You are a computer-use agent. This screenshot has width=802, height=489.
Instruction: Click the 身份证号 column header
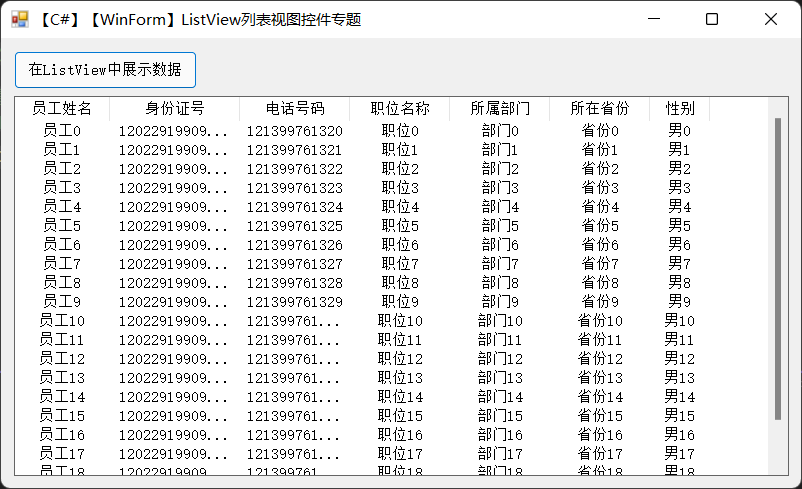pyautogui.click(x=174, y=108)
